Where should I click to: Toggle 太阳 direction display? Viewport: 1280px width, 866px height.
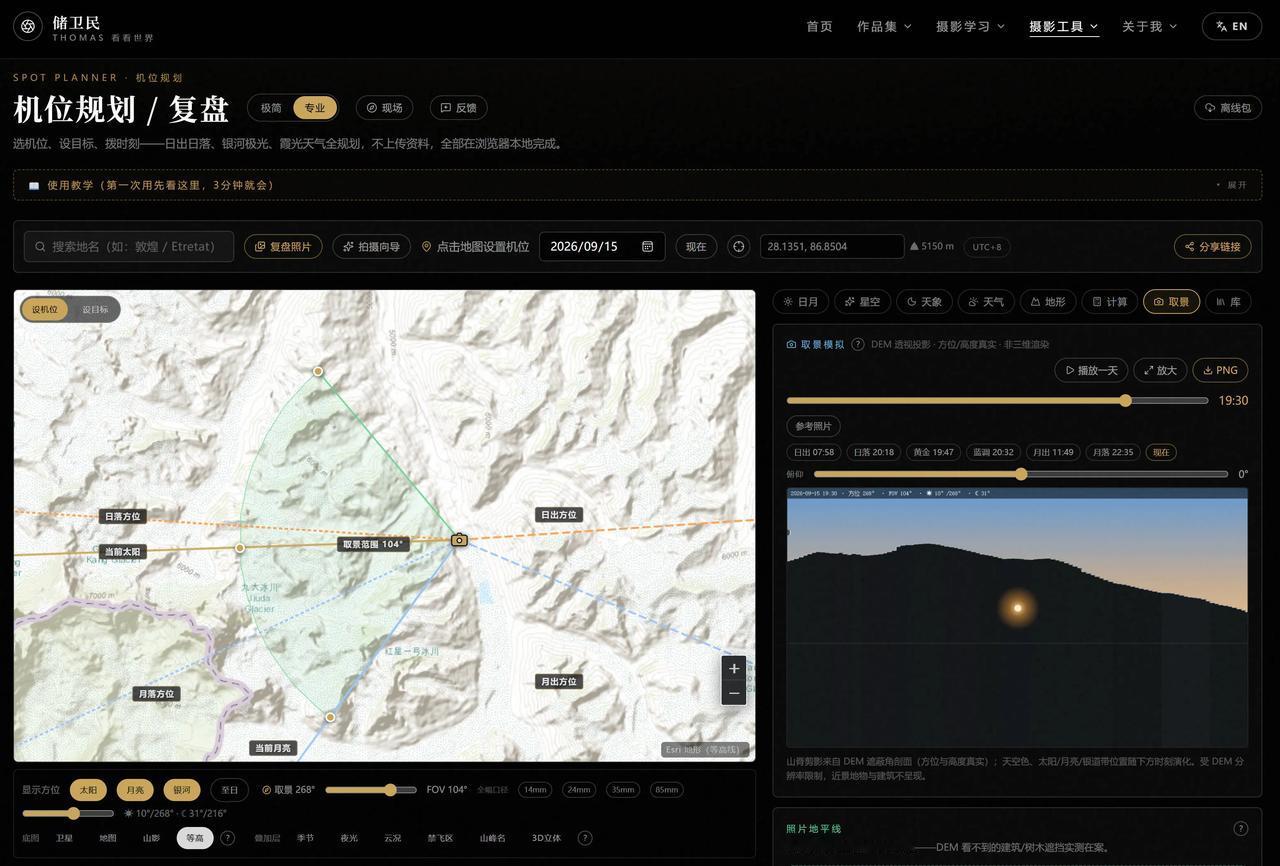click(88, 790)
